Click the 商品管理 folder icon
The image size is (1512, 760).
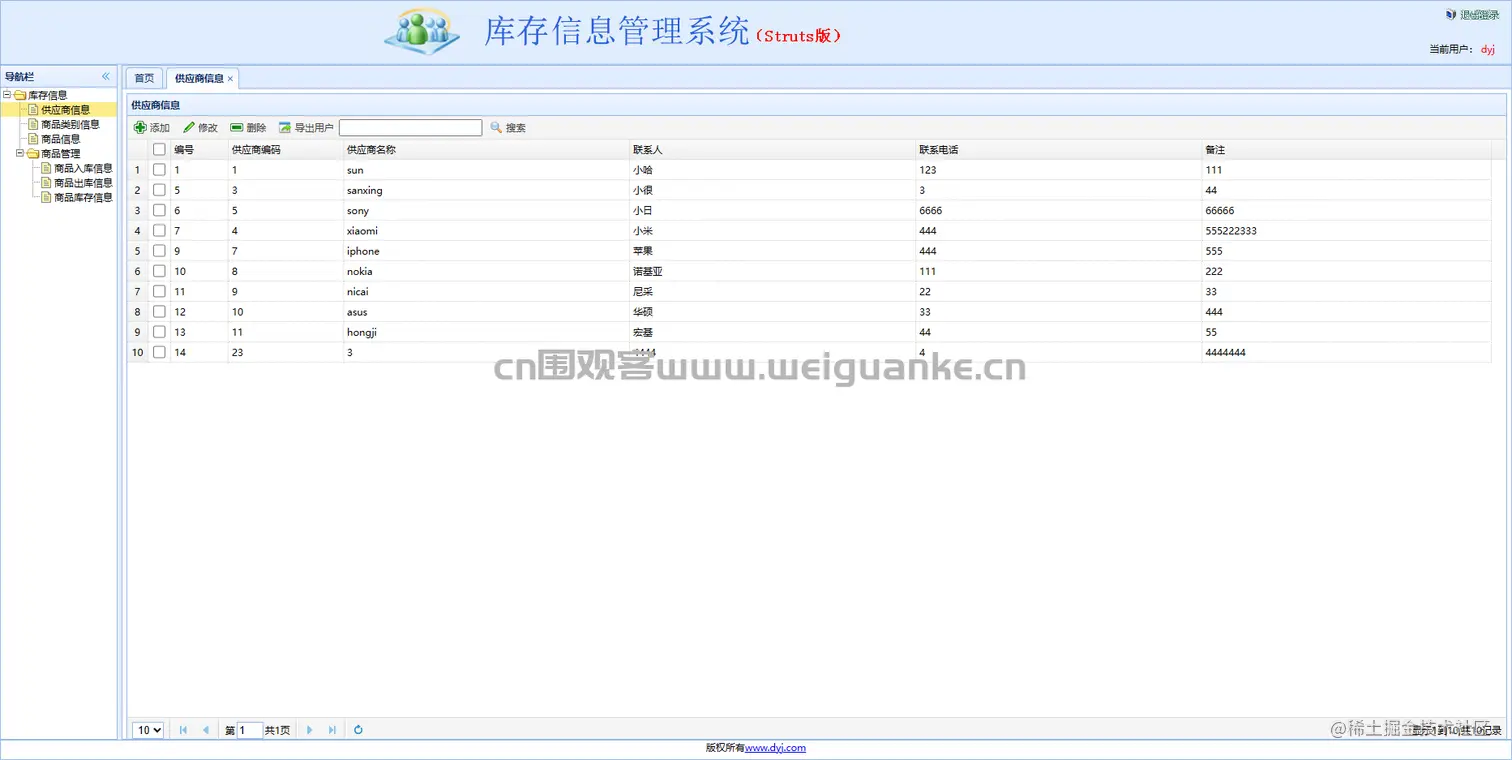pos(33,154)
